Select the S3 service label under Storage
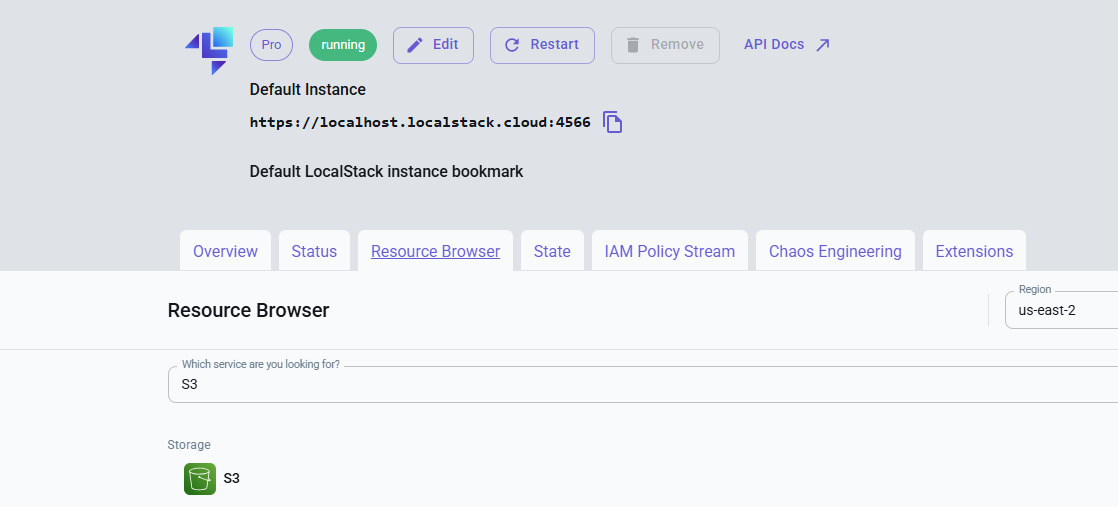Viewport: 1118px width, 507px height. [232, 478]
